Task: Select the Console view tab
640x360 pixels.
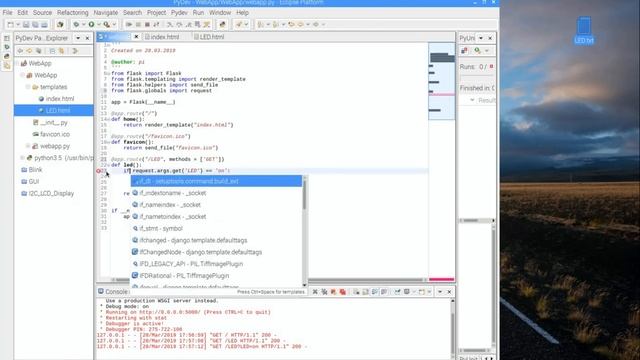Action: (113, 291)
